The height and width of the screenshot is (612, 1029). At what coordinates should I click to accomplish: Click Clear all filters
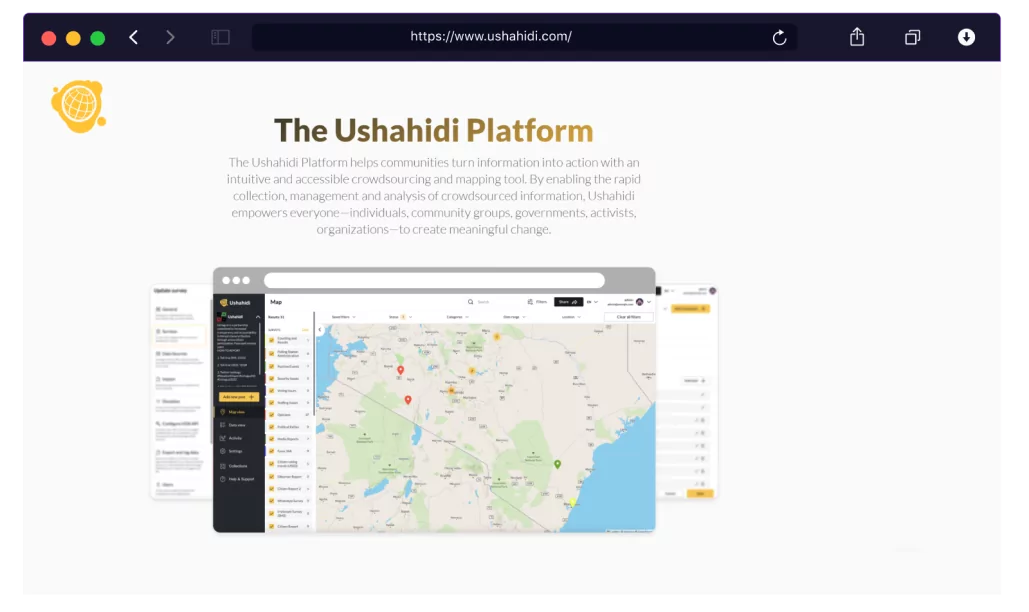click(x=629, y=317)
